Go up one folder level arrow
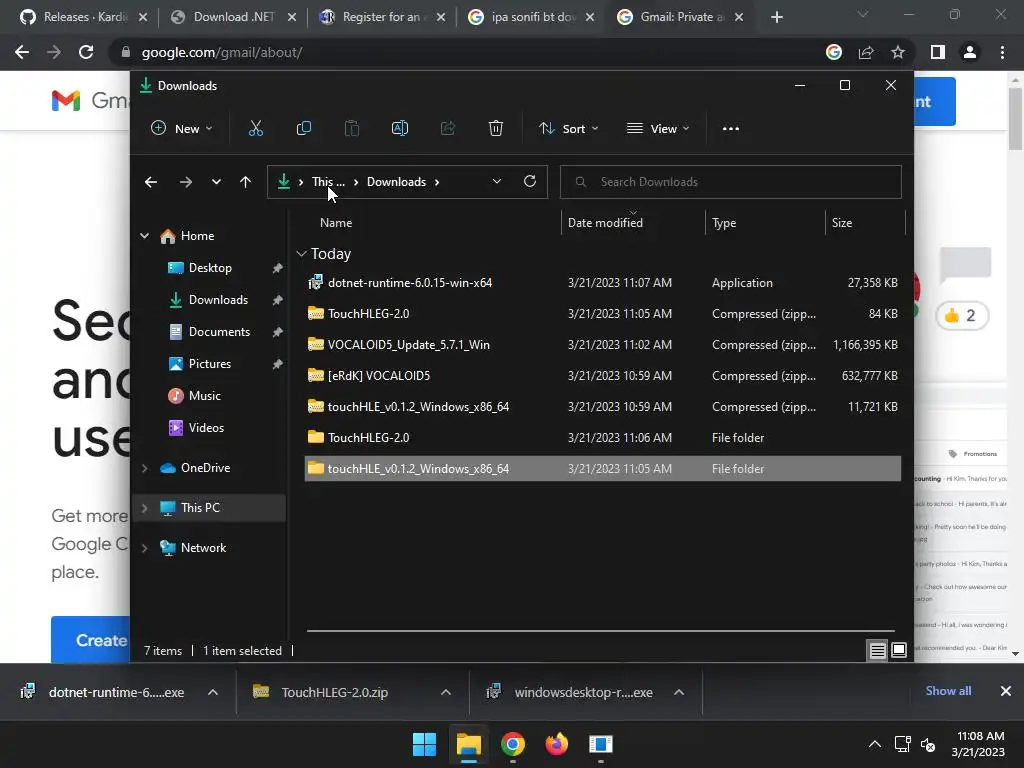1024x768 pixels. coord(246,182)
